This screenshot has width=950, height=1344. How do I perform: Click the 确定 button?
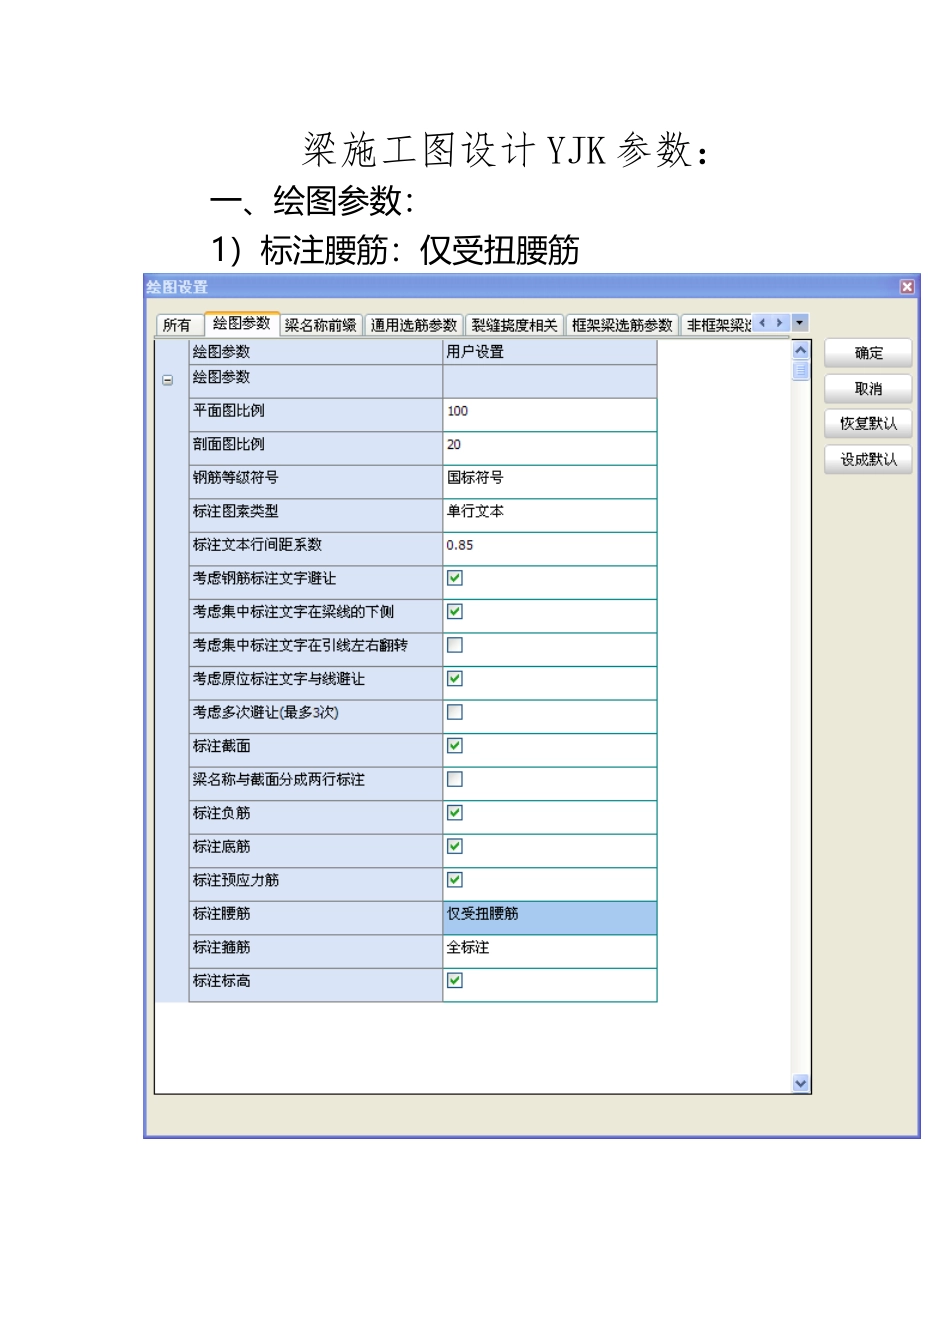coord(868,353)
